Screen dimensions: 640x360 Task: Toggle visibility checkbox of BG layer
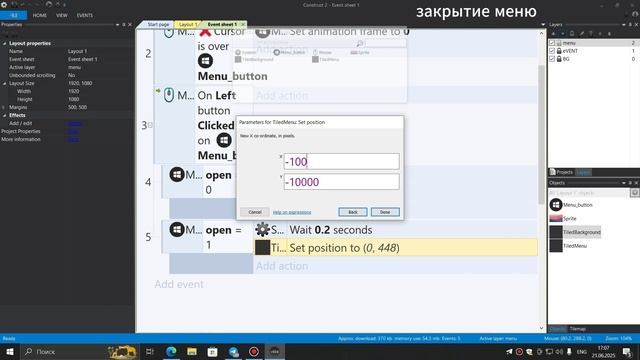coord(552,59)
